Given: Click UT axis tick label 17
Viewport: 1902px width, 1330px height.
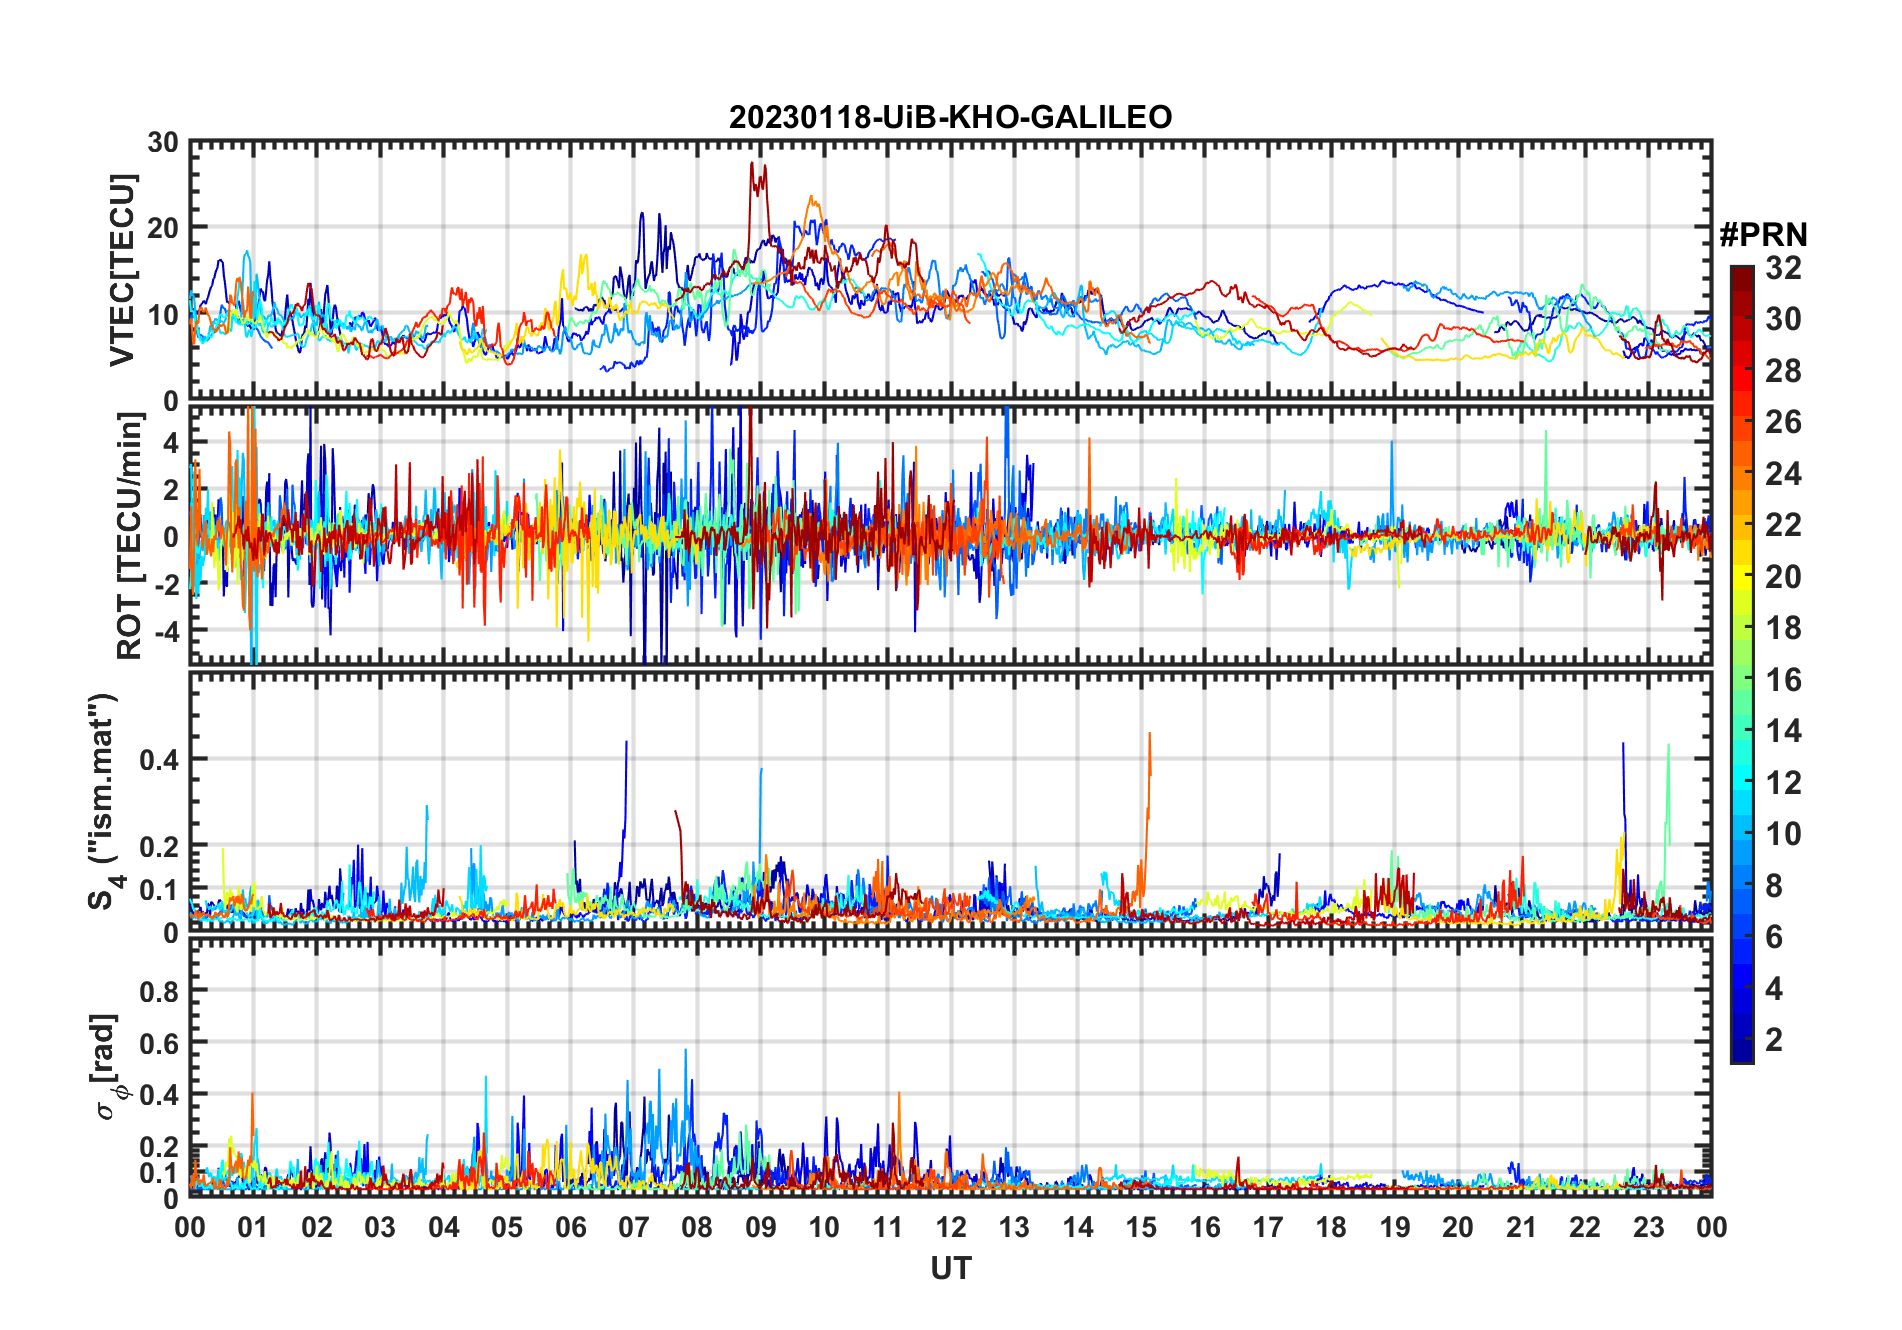Looking at the screenshot, I should point(1268,1228).
